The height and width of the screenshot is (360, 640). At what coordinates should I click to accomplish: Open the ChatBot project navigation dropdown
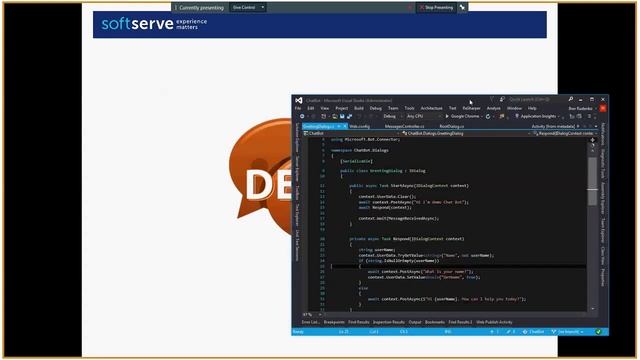point(351,133)
